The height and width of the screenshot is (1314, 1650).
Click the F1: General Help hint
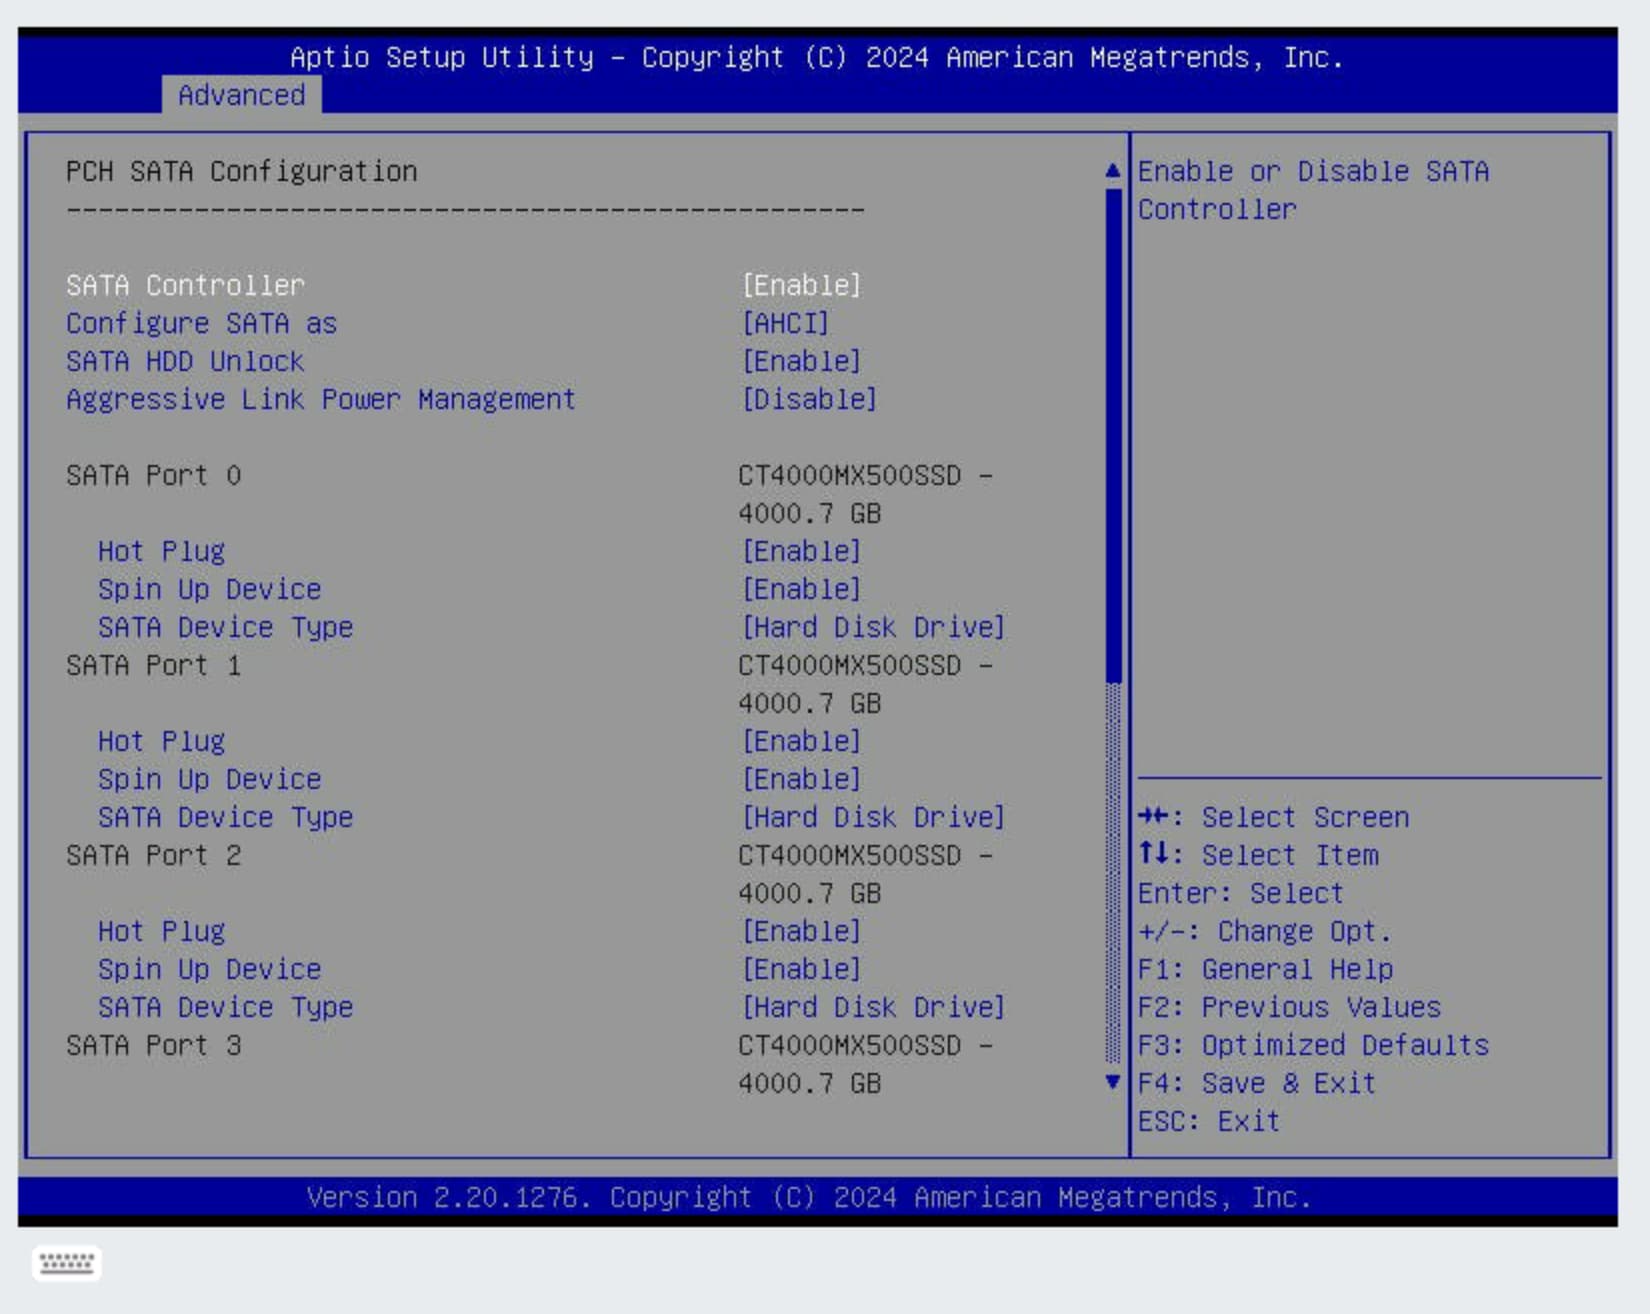coord(1265,969)
